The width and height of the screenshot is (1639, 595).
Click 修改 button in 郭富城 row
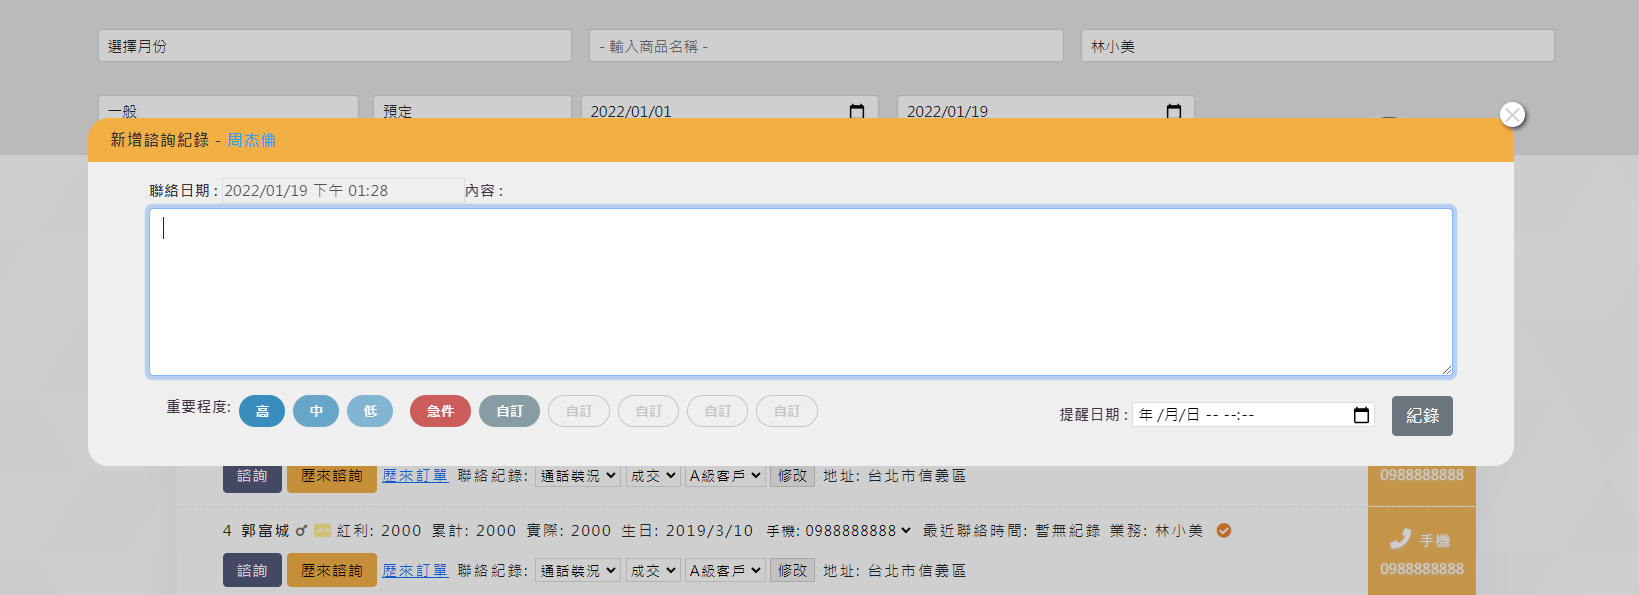792,571
